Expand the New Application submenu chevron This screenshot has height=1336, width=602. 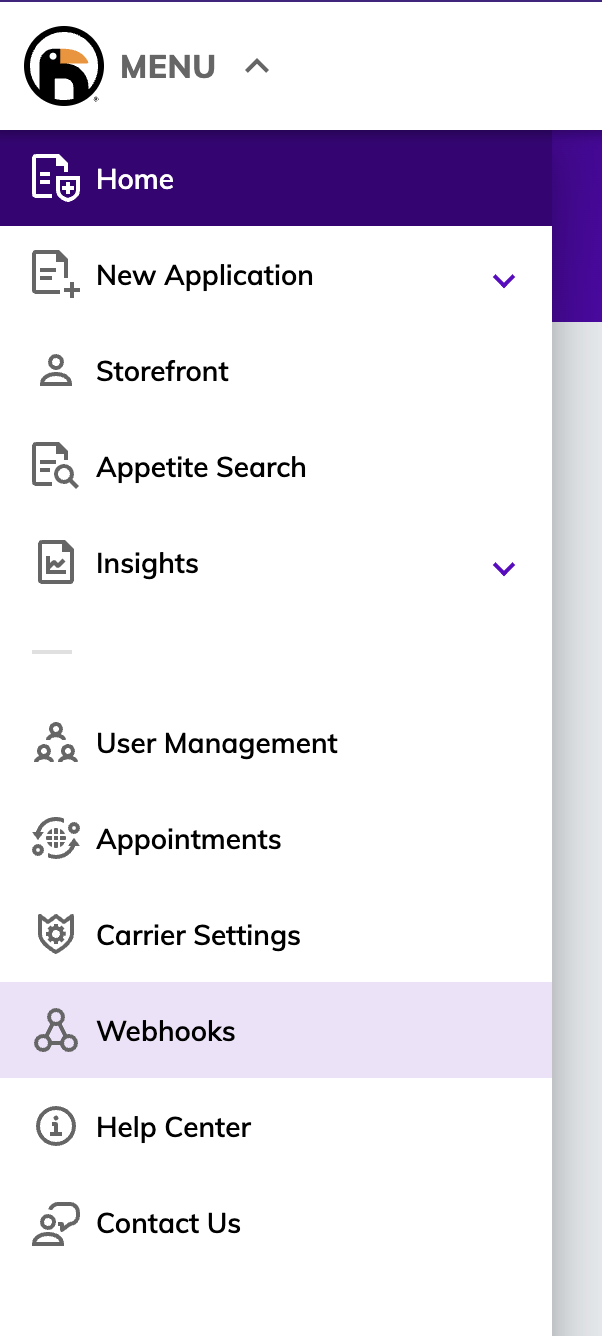click(504, 280)
